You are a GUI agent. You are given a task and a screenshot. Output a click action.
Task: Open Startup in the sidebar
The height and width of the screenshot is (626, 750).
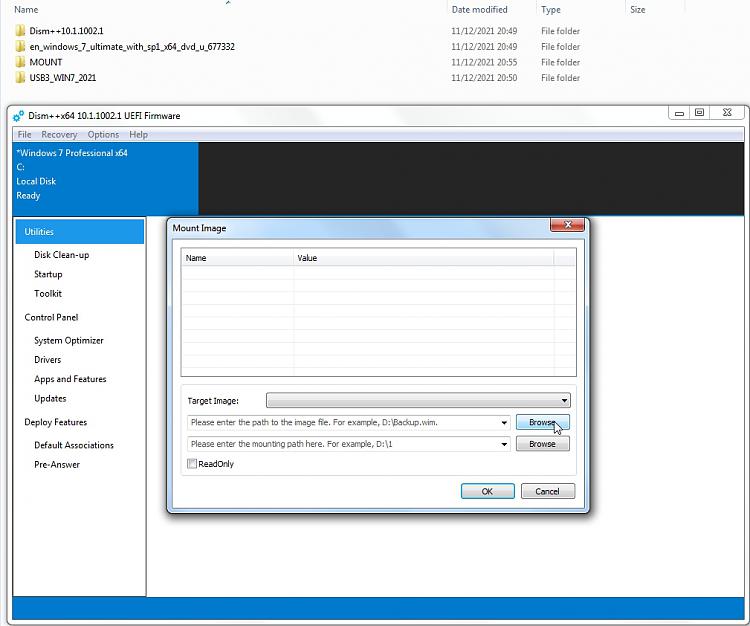pyautogui.click(x=48, y=274)
